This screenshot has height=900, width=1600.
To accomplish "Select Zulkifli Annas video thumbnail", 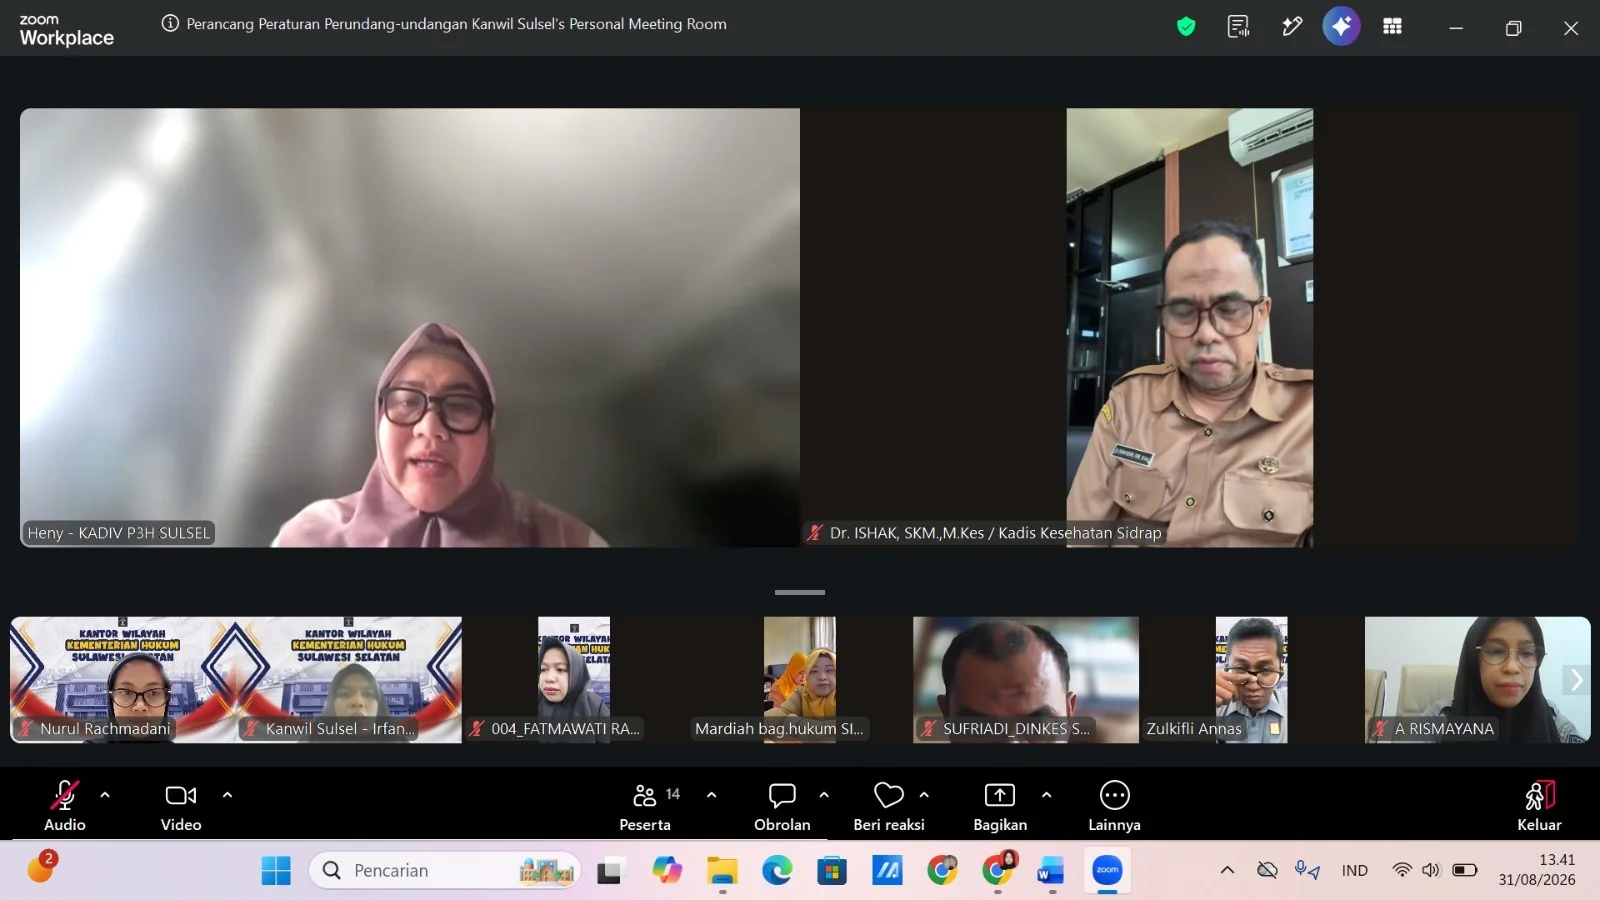I will pos(1252,680).
